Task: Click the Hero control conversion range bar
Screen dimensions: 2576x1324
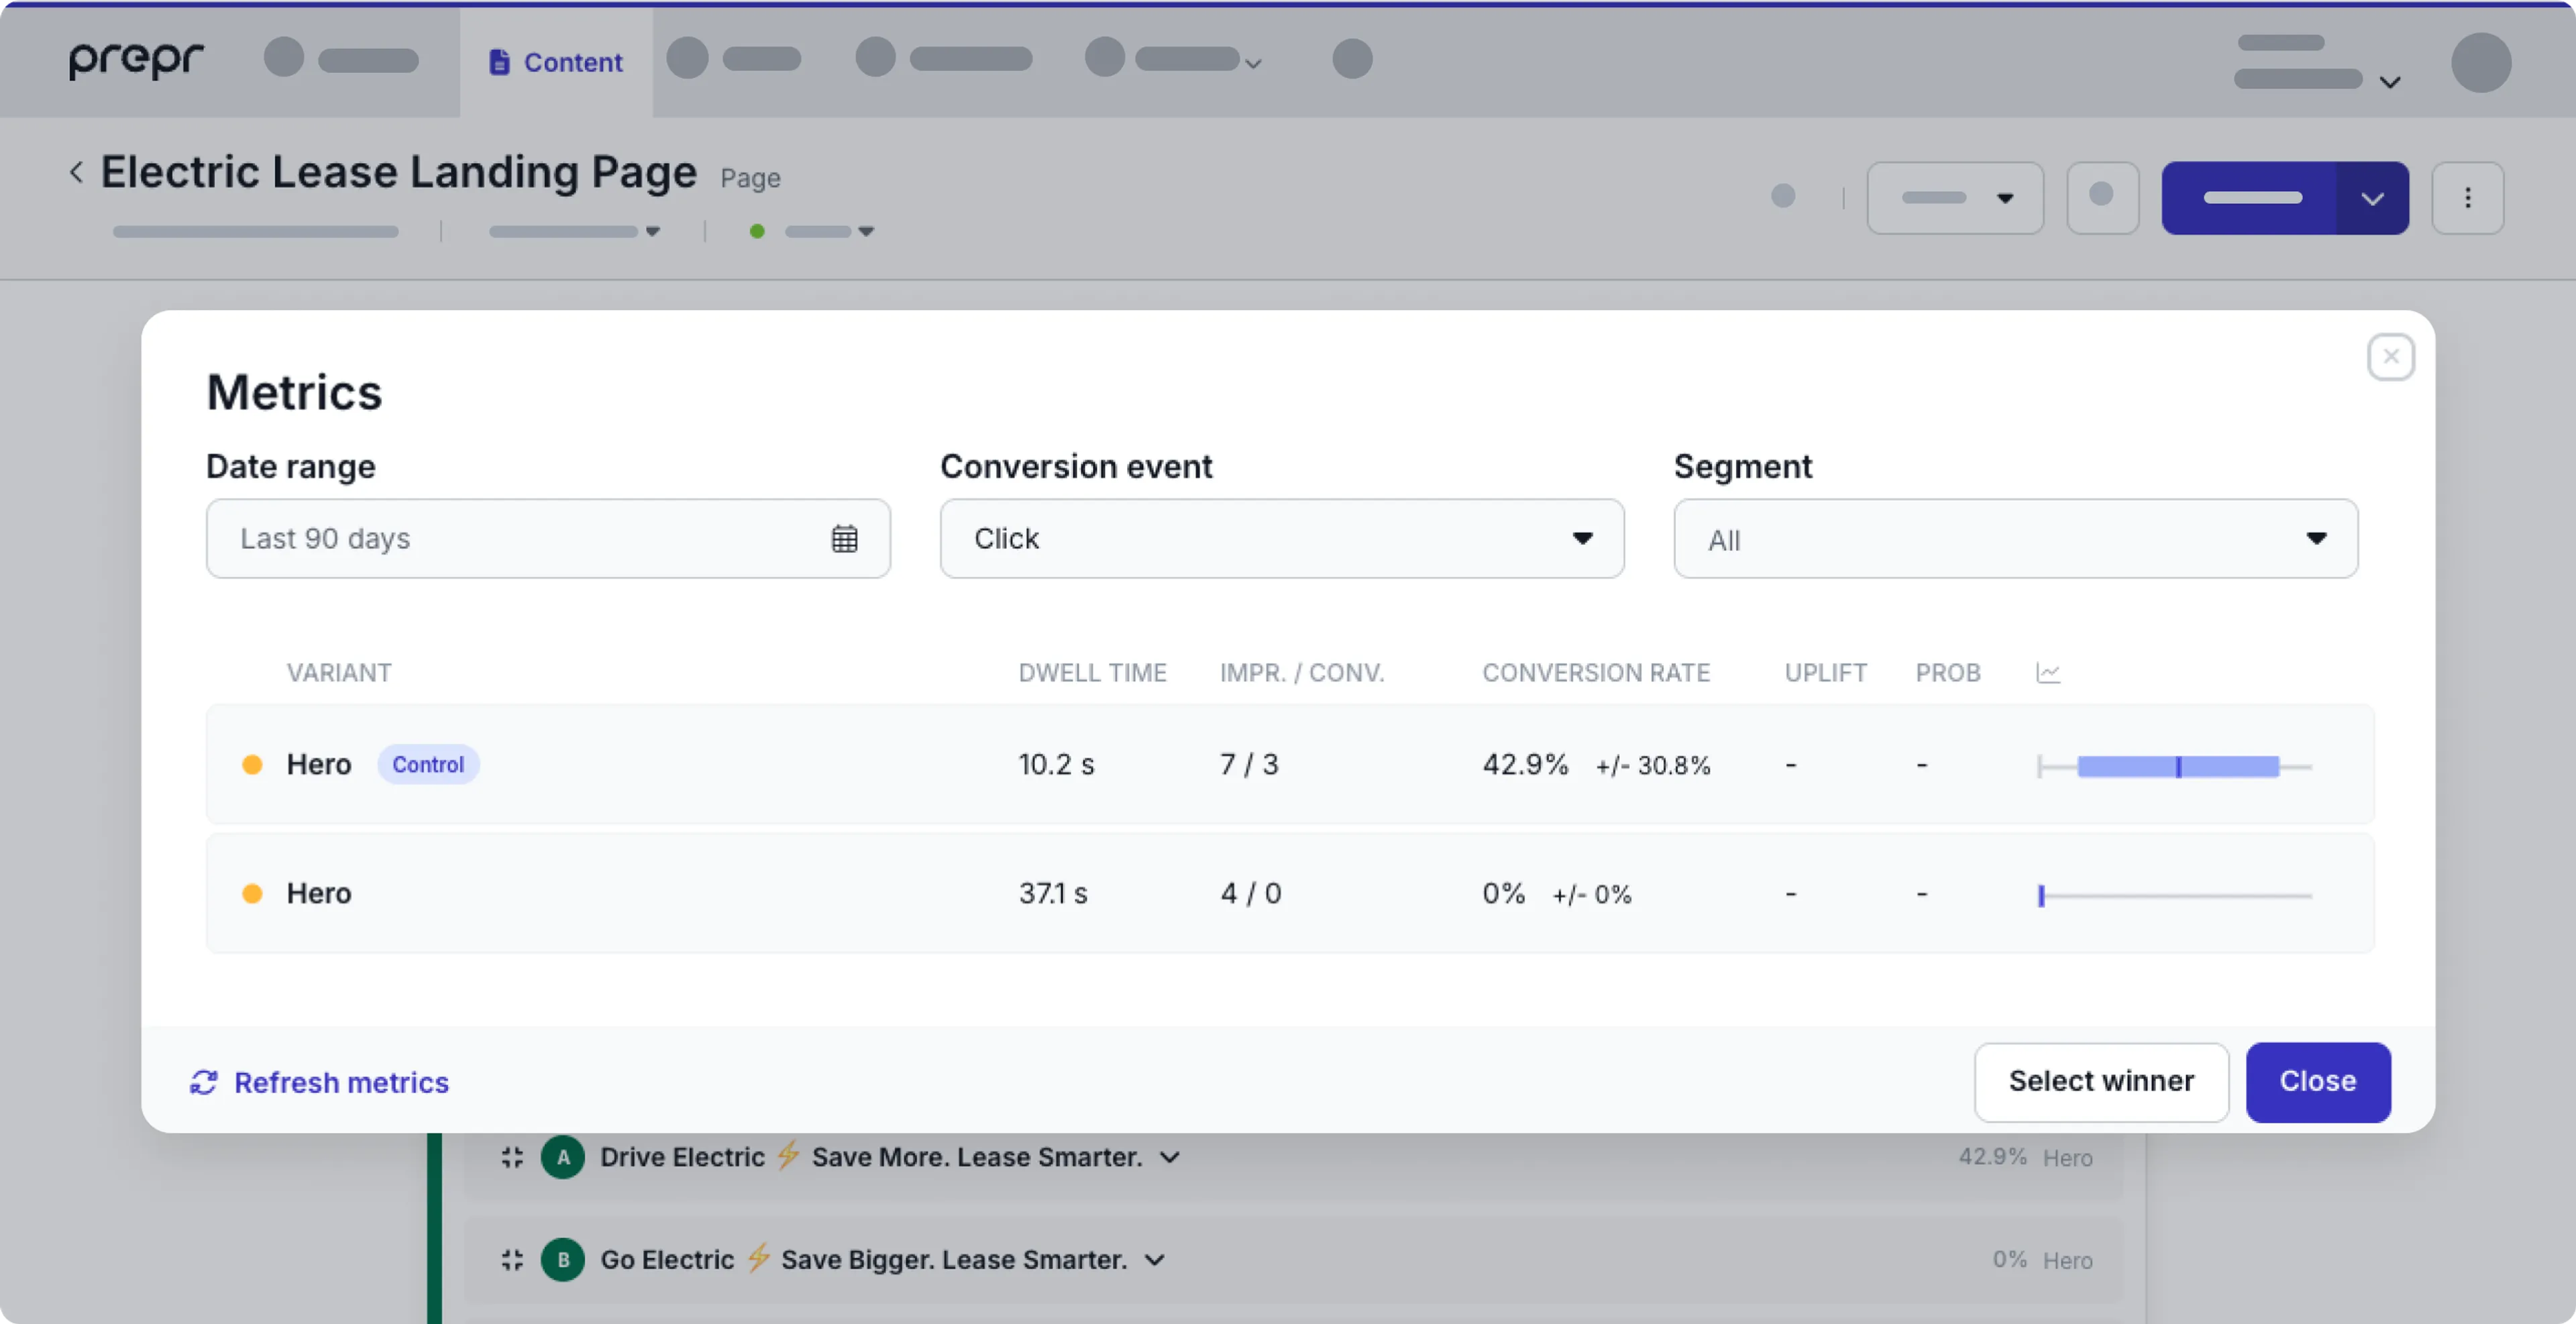Action: [2175, 767]
